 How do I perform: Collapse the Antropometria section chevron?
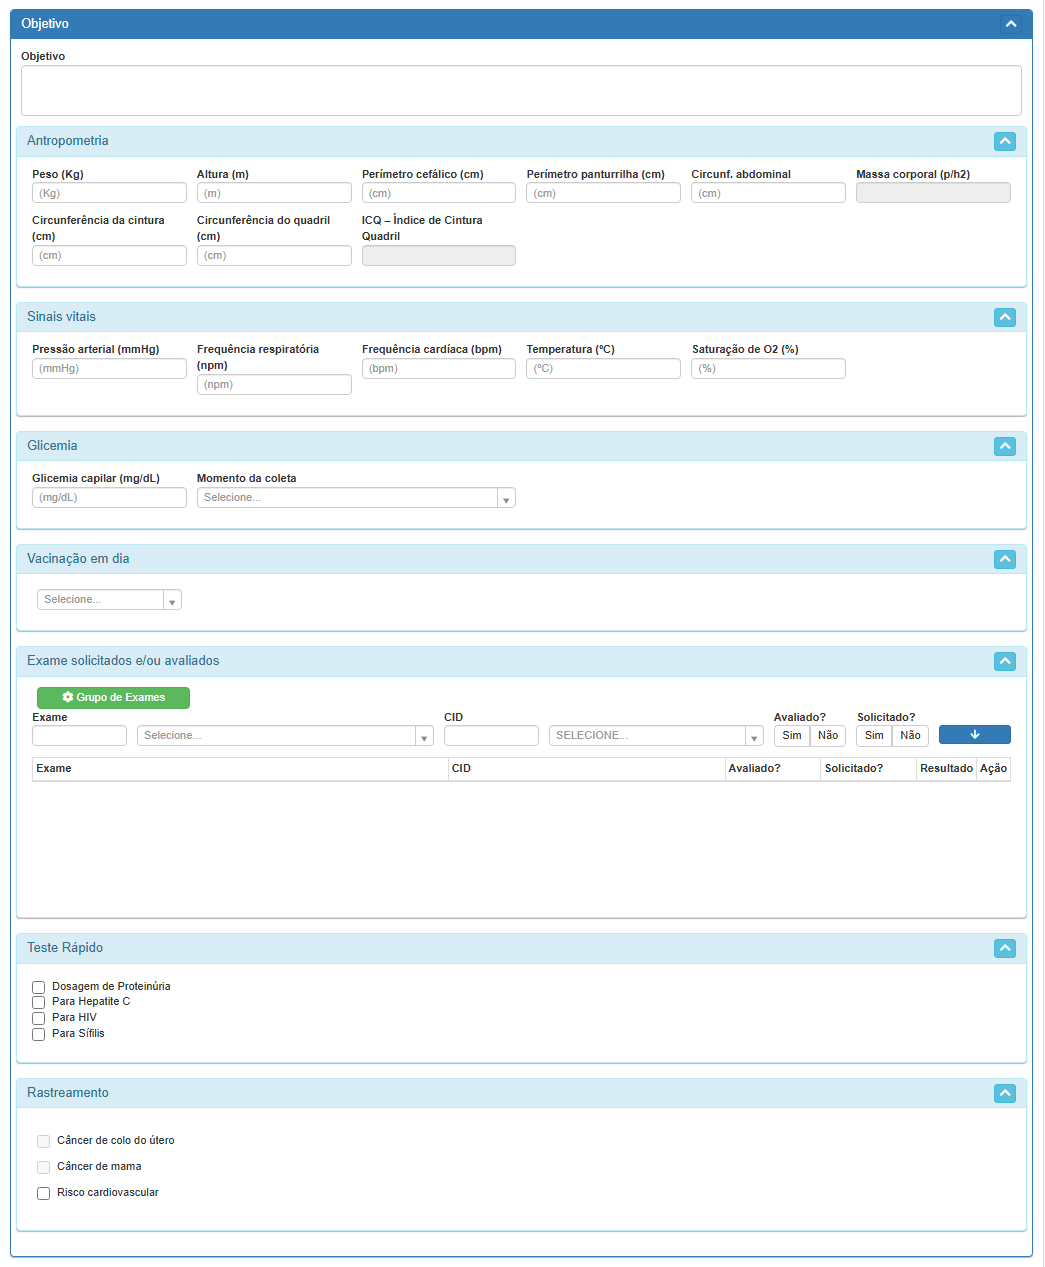point(1005,142)
